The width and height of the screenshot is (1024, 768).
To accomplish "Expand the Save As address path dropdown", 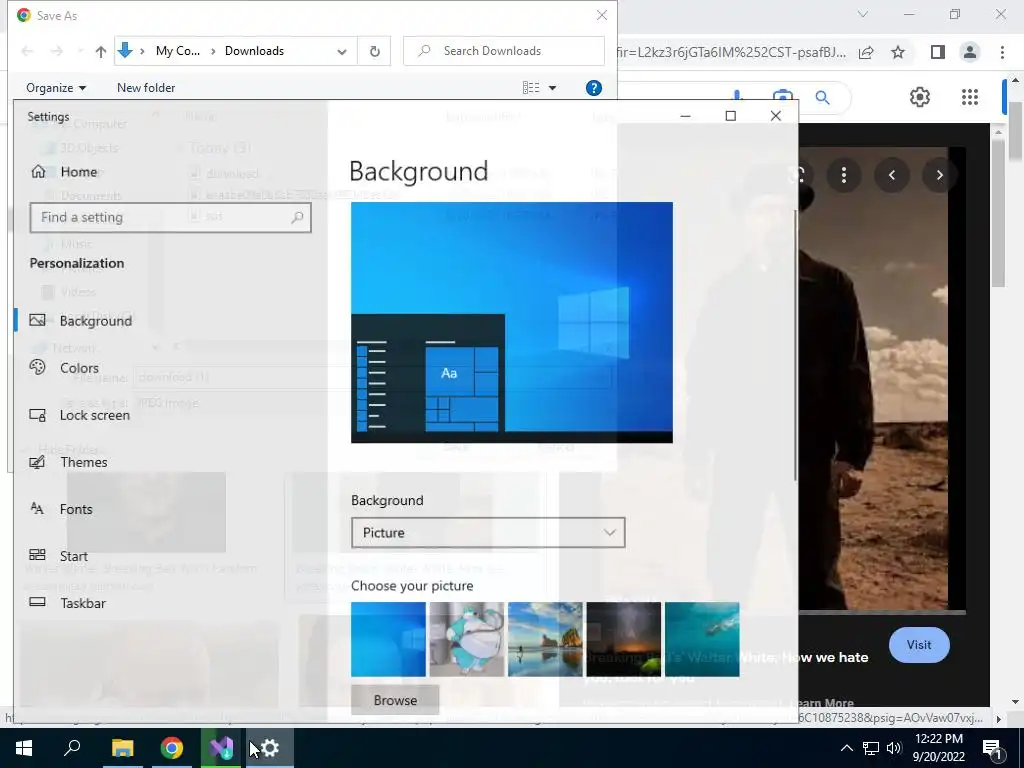I will 342,52.
